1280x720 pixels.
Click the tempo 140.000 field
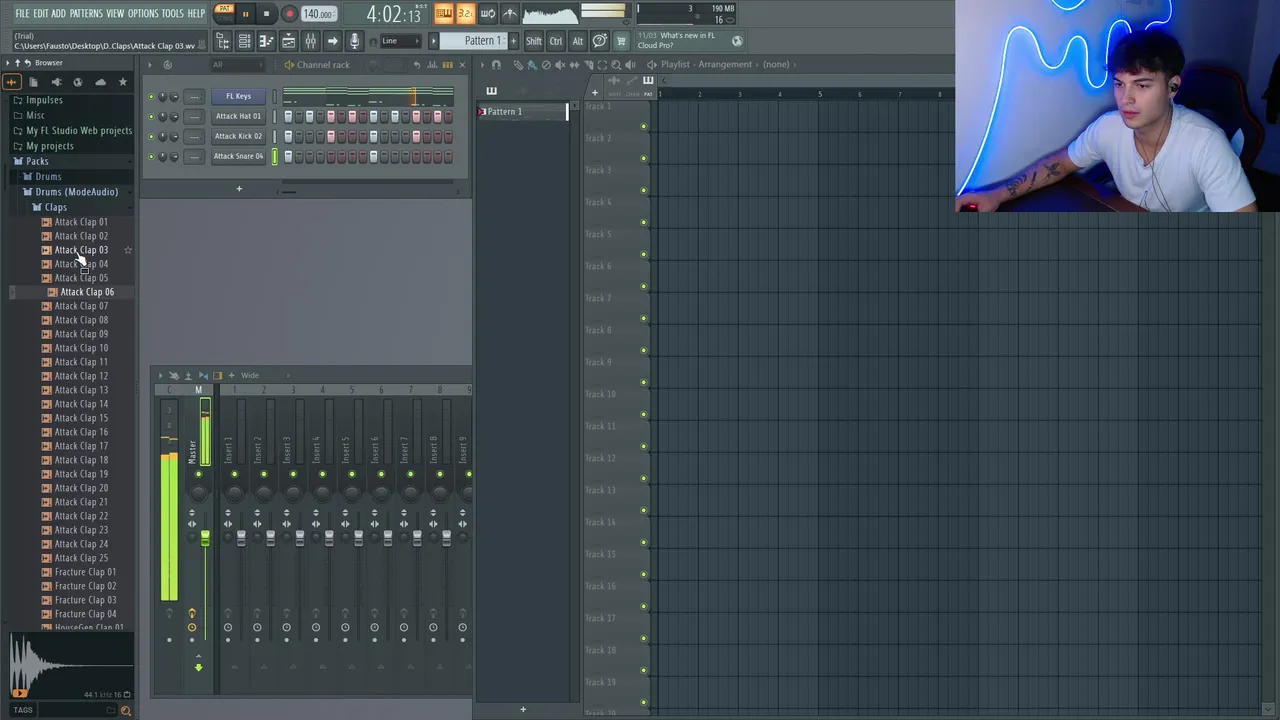coord(318,14)
